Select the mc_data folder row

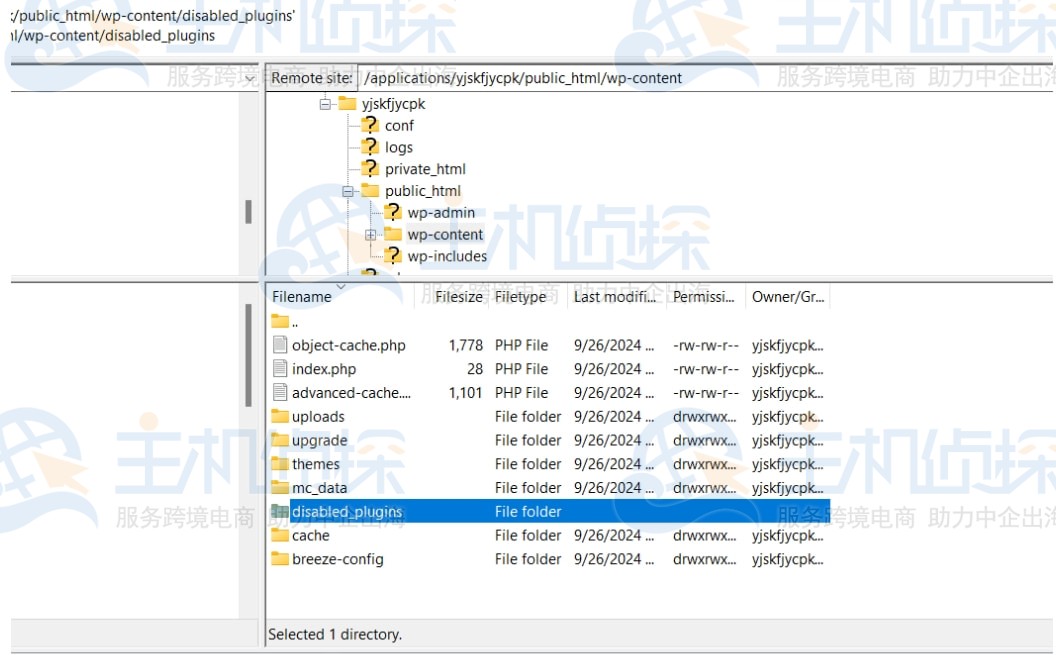click(320, 488)
